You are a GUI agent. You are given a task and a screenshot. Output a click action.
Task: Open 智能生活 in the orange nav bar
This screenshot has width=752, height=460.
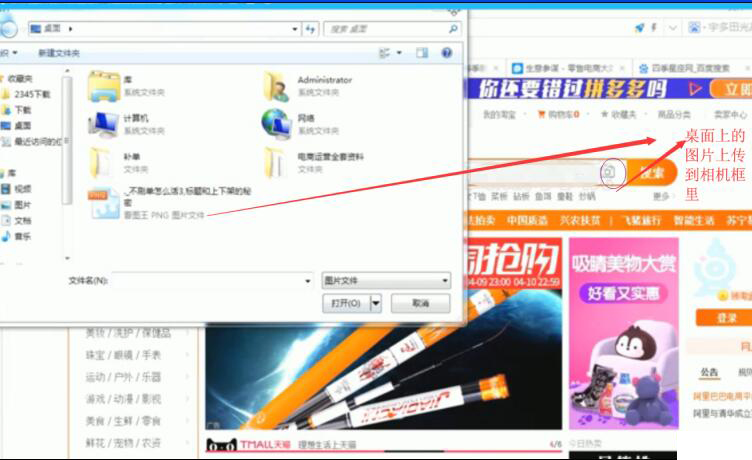coord(694,221)
